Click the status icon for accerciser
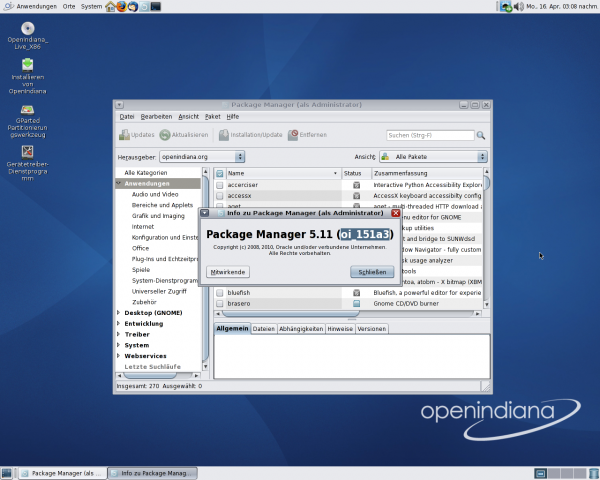This screenshot has height=480, width=600. [356, 185]
